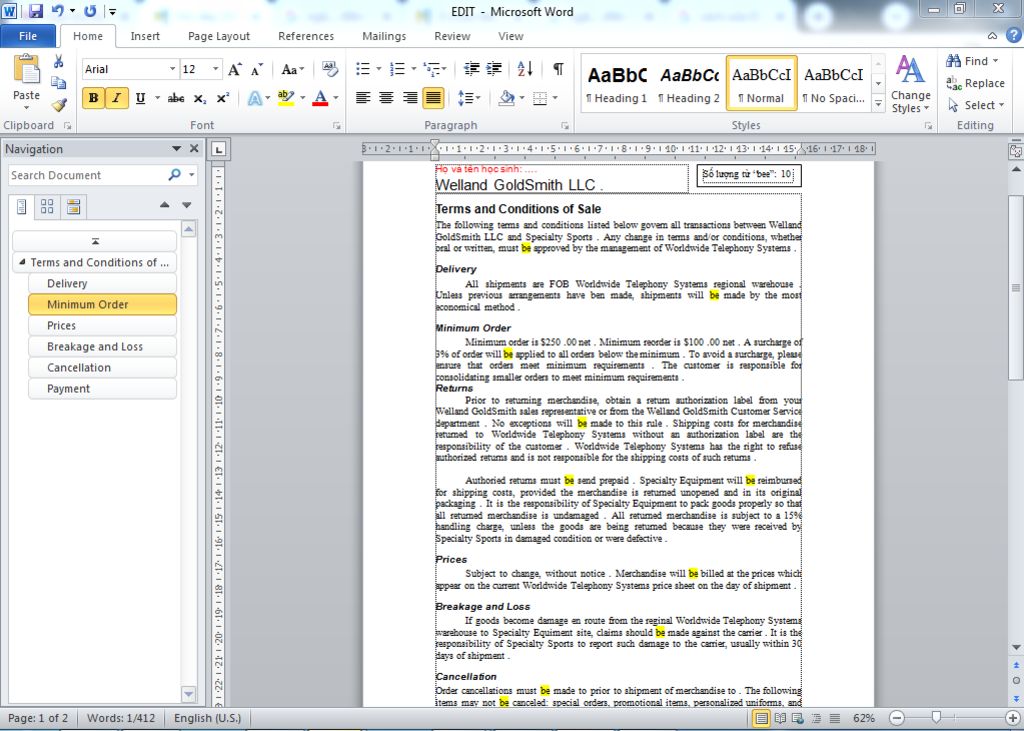1024x731 pixels.
Task: Open the References tab
Action: coord(306,36)
